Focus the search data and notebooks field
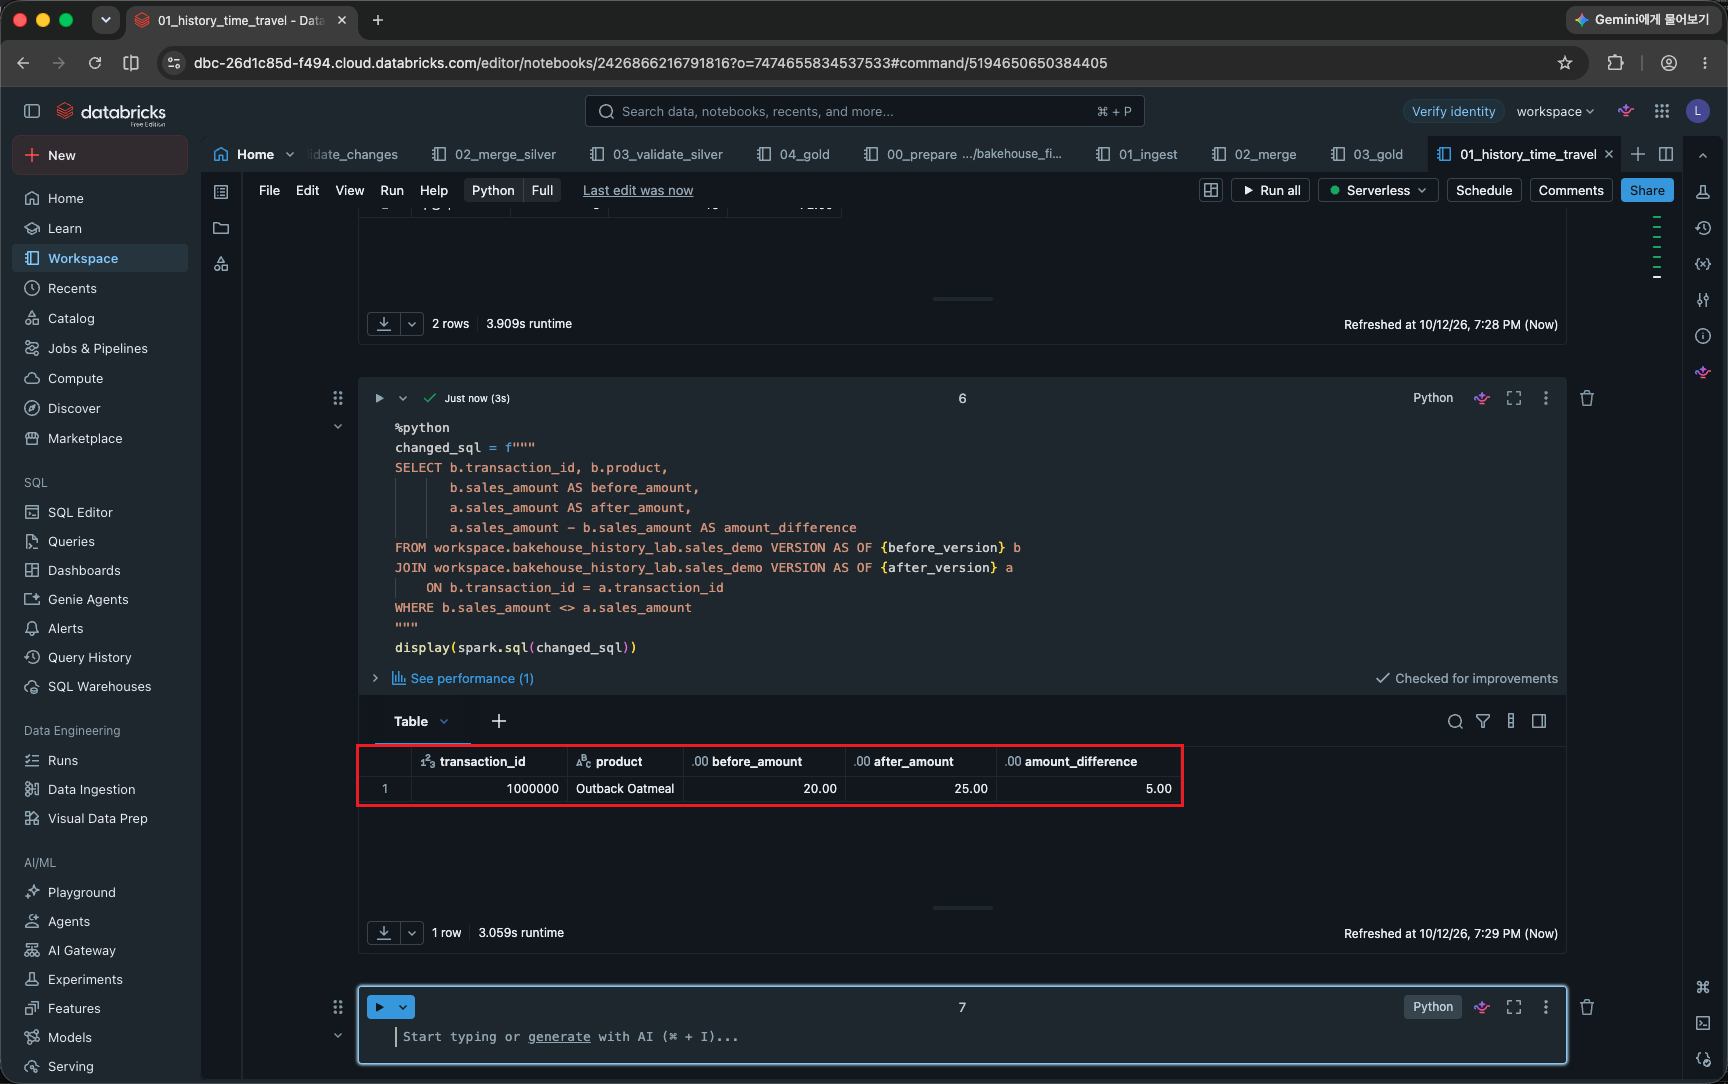The width and height of the screenshot is (1728, 1084). [x=865, y=111]
